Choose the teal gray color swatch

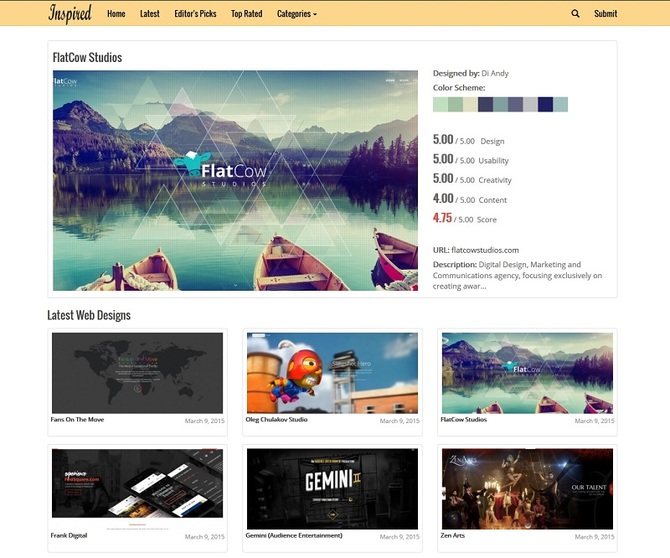point(500,104)
